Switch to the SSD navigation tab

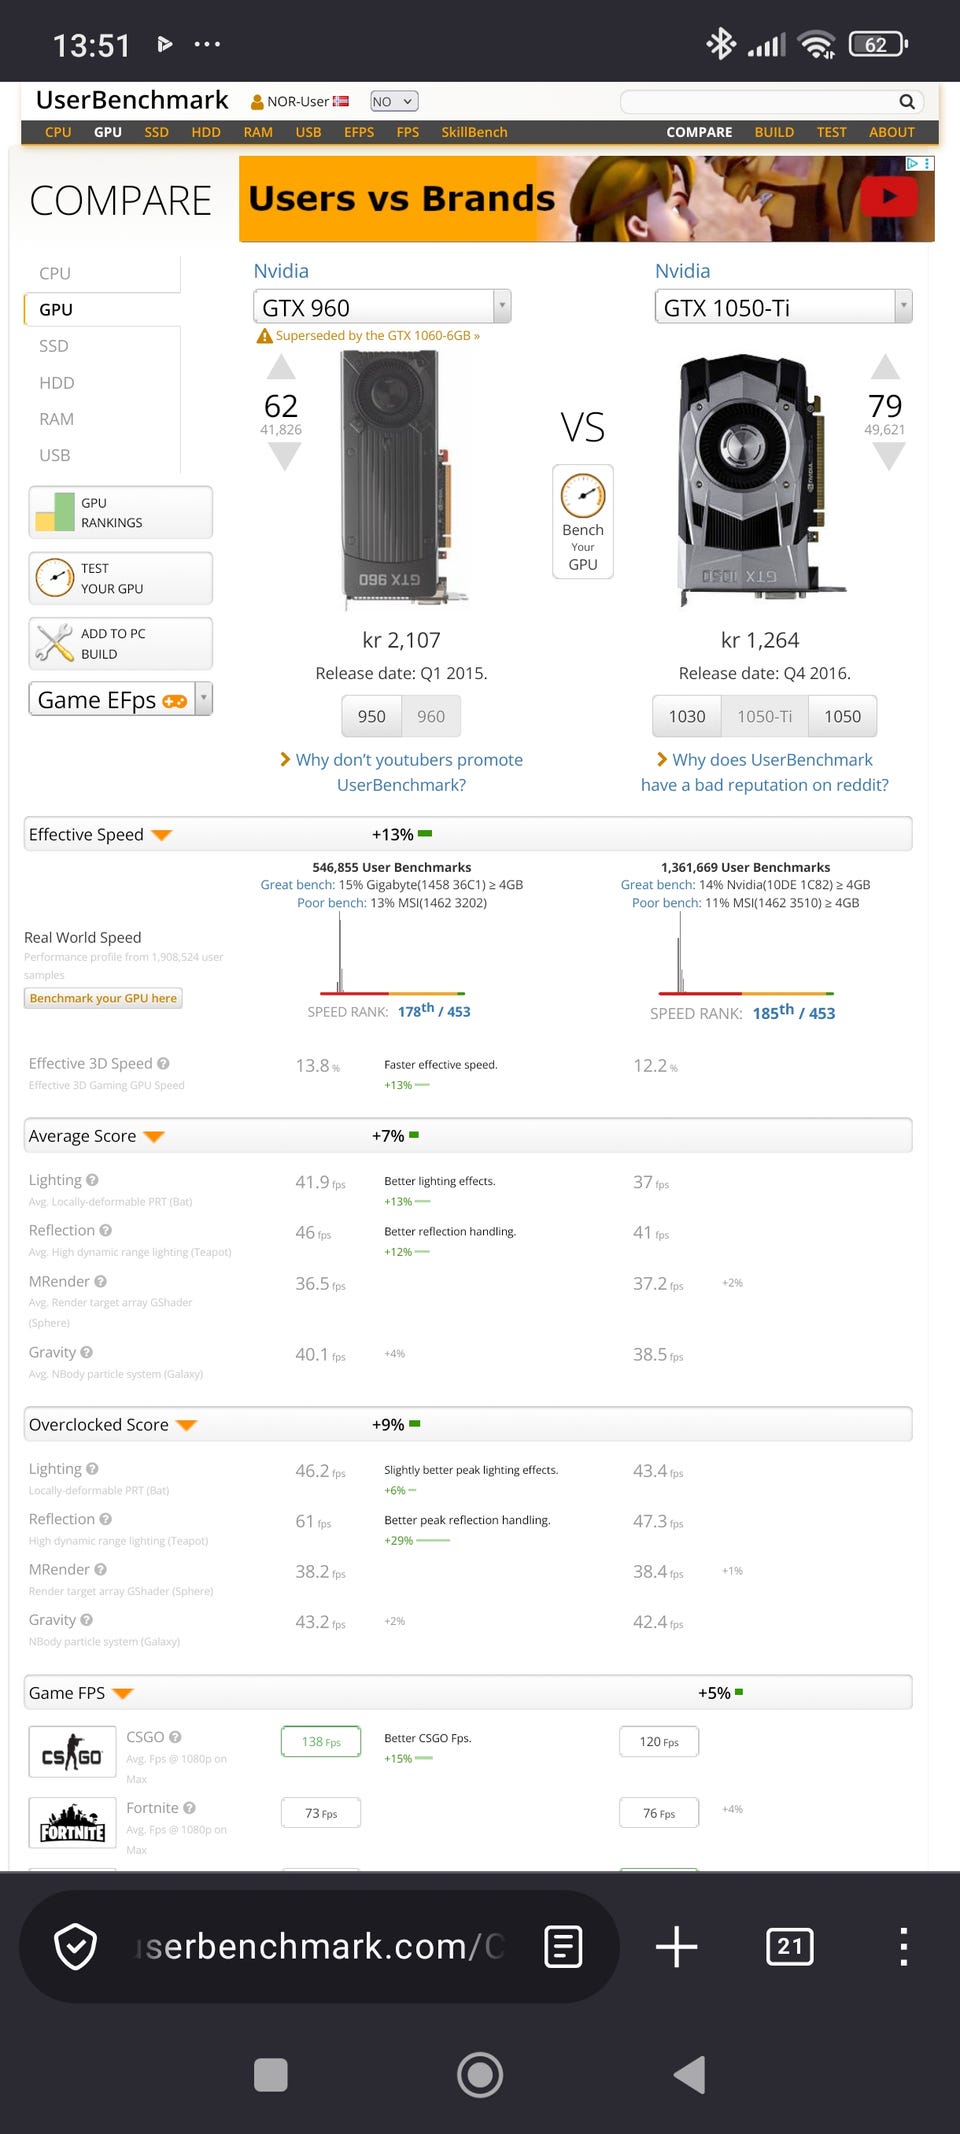click(x=156, y=132)
